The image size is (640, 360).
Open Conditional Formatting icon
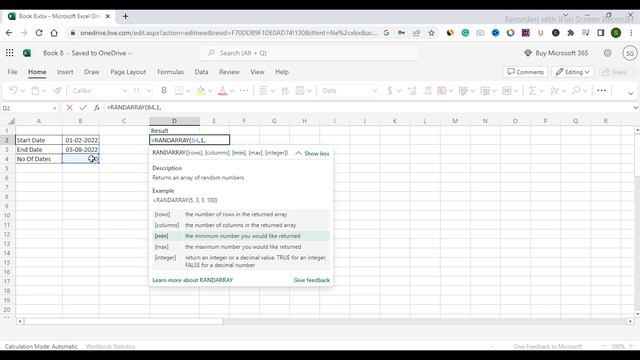click(442, 91)
